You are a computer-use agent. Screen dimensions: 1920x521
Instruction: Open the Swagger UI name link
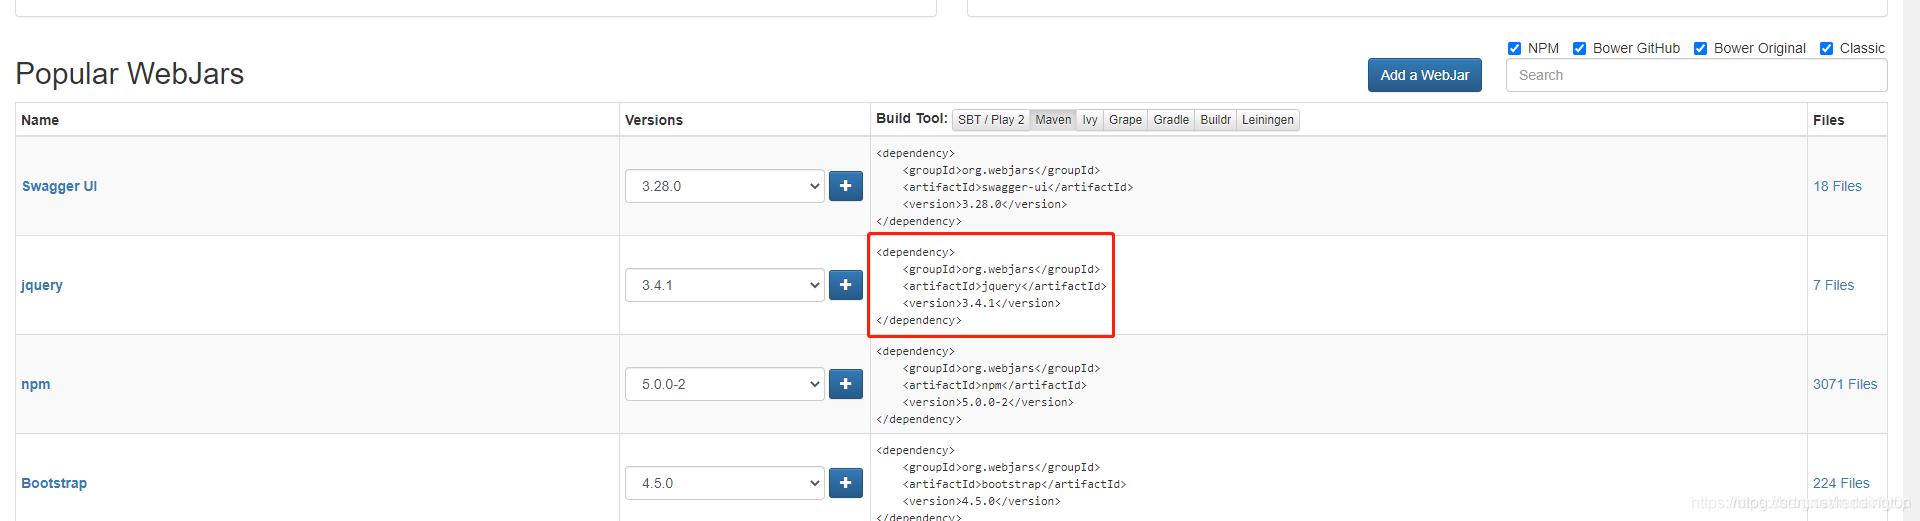point(59,186)
